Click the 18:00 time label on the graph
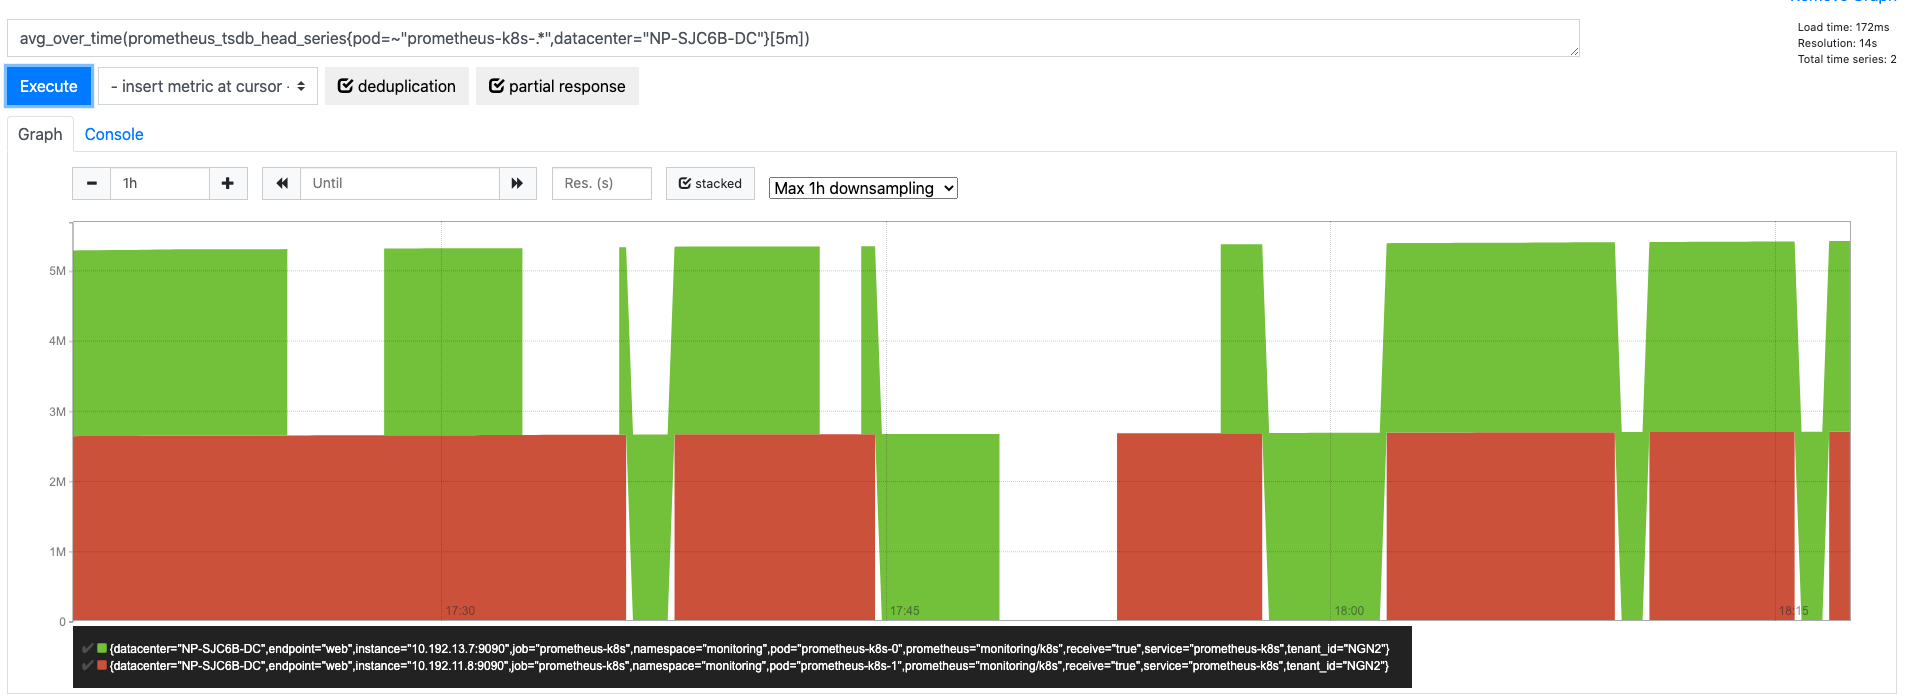This screenshot has width=1905, height=698. (x=1349, y=611)
